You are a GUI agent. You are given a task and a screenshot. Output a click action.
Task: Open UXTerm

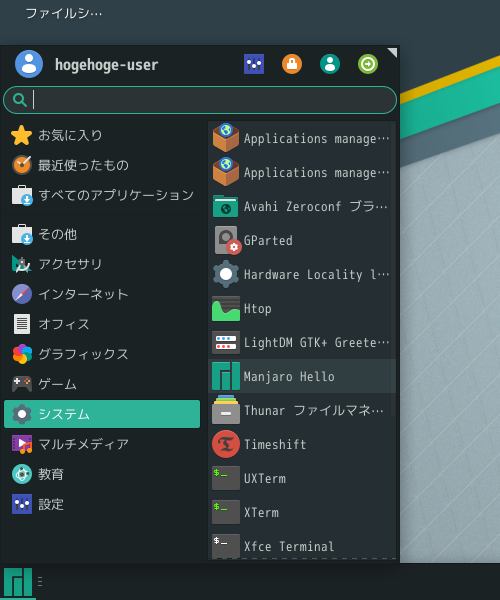[302, 478]
